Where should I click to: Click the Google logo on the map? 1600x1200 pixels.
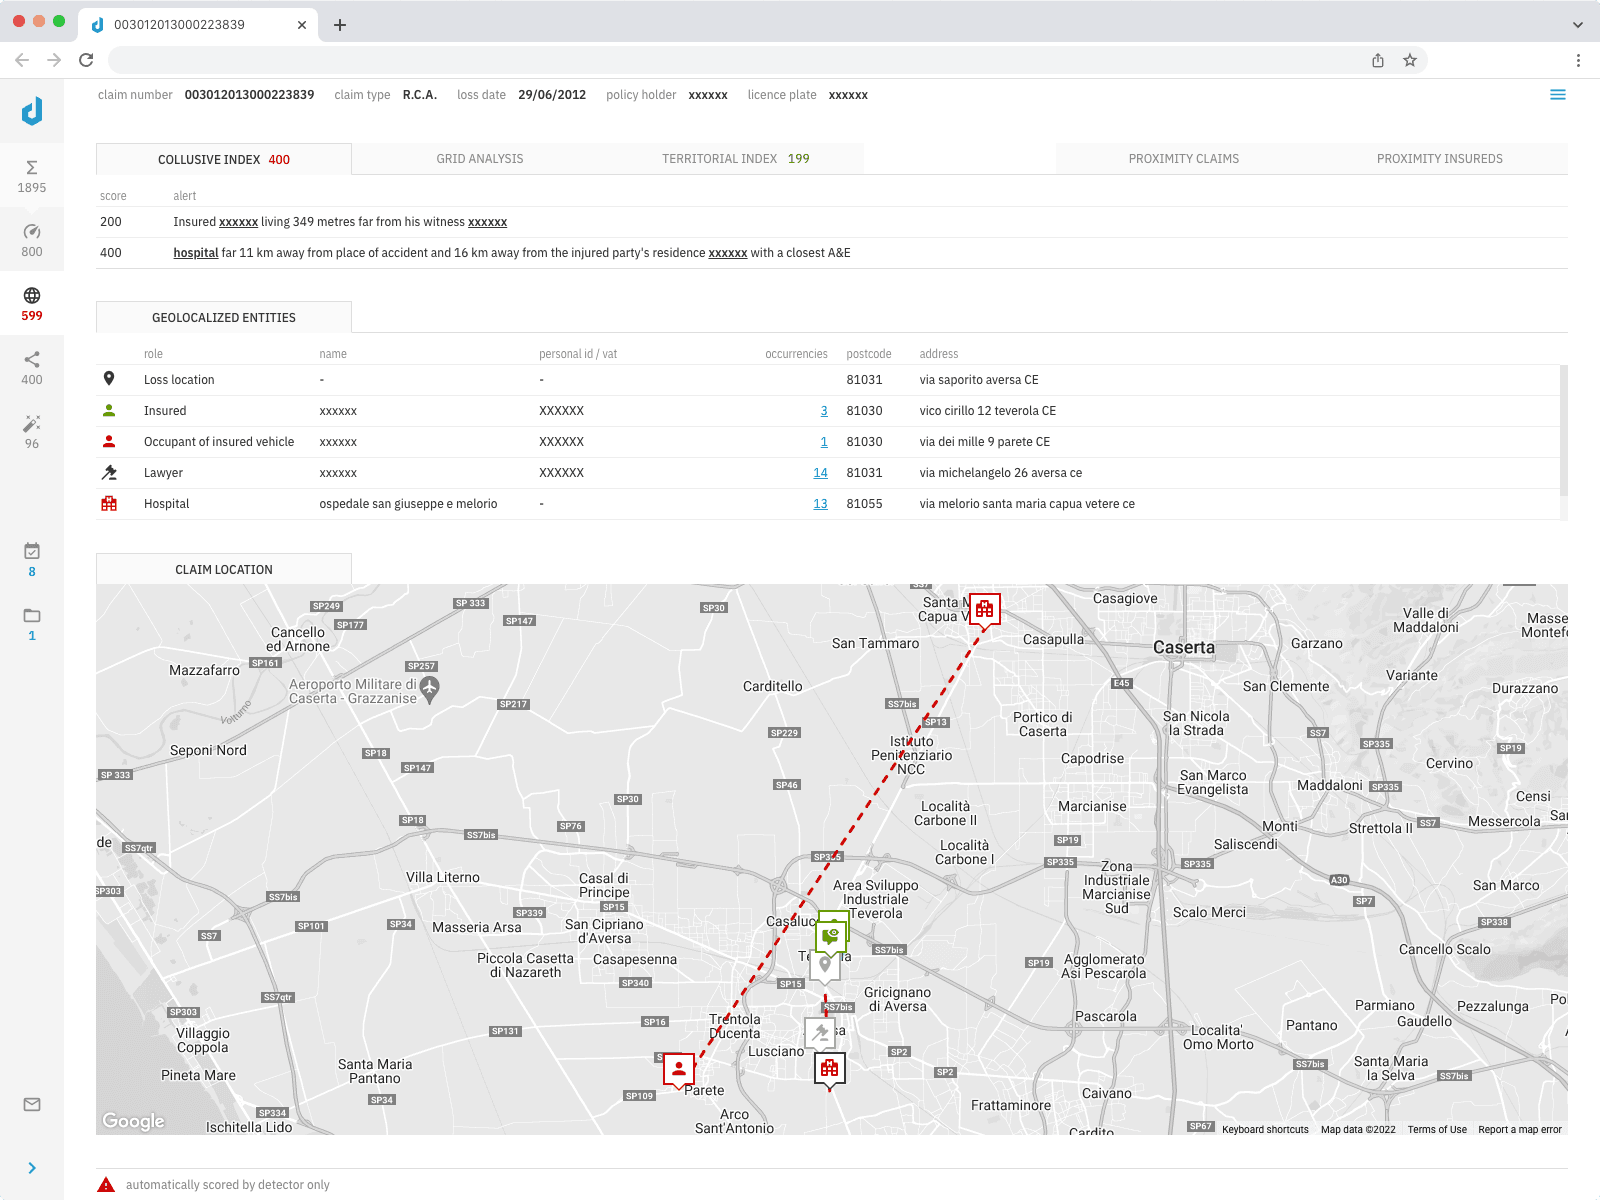coord(133,1121)
